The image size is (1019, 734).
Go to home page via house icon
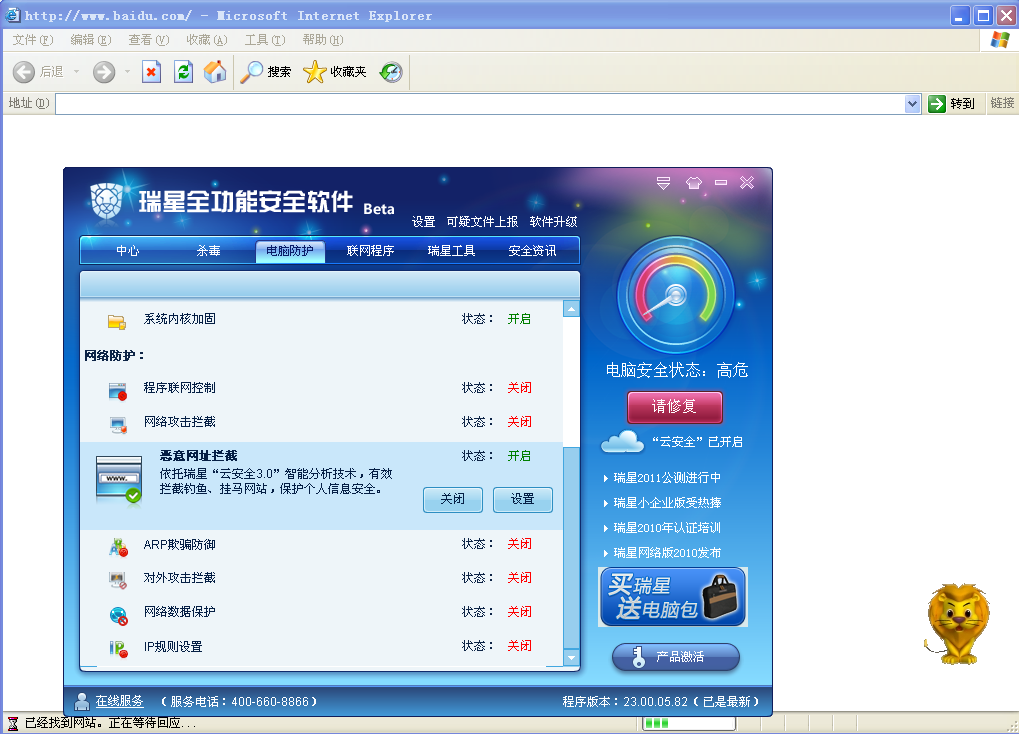pos(215,72)
